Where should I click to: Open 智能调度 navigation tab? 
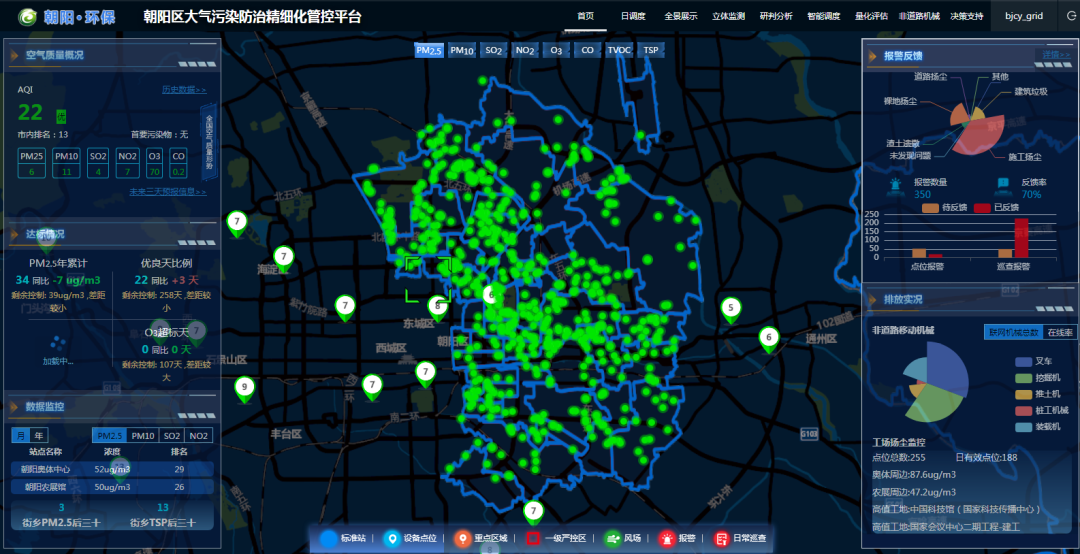824,16
